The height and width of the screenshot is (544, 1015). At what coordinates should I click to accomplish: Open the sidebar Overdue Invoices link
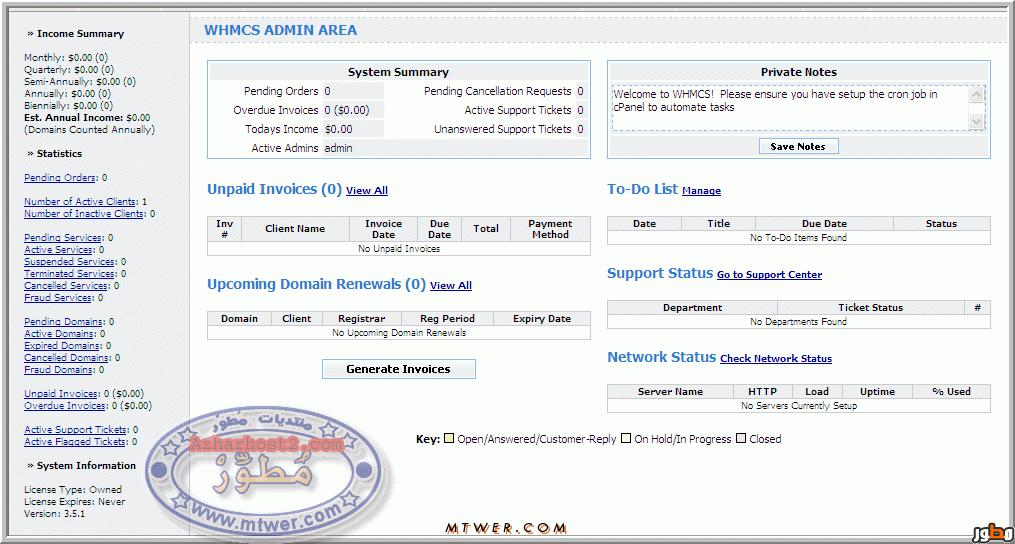(x=65, y=406)
